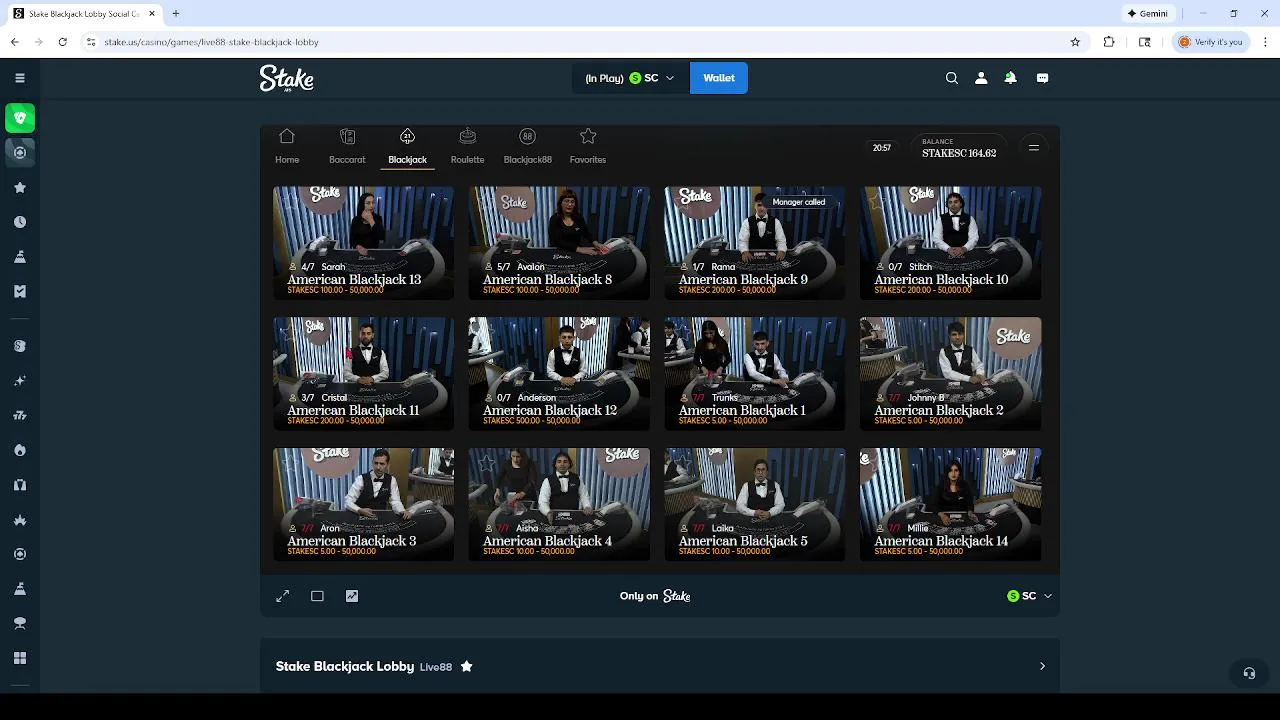1280x720 pixels.
Task: Open browser extensions puzzle icon
Action: pos(1109,42)
